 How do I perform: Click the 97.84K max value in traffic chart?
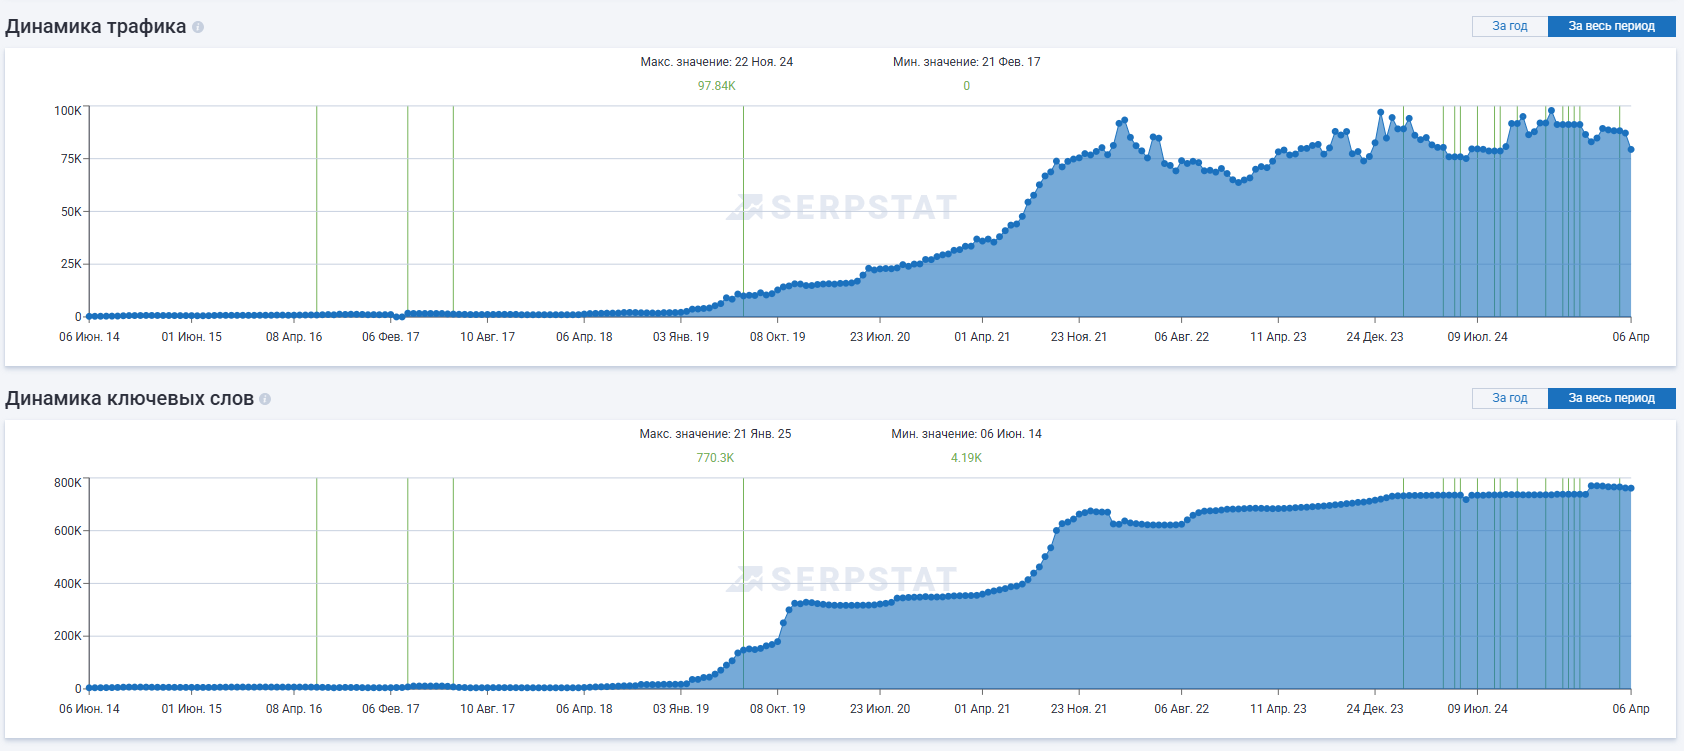click(x=716, y=86)
